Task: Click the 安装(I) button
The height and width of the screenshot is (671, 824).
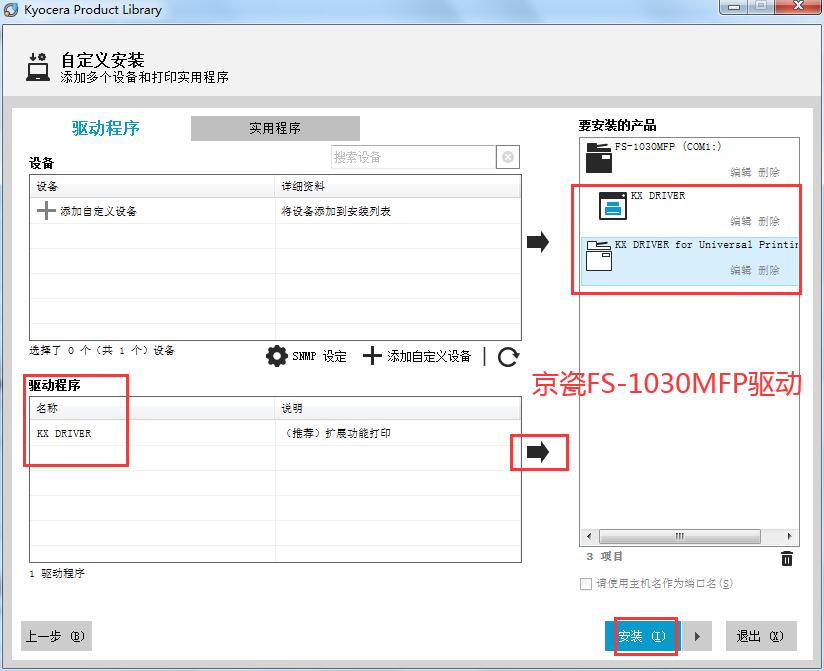Action: [642, 636]
